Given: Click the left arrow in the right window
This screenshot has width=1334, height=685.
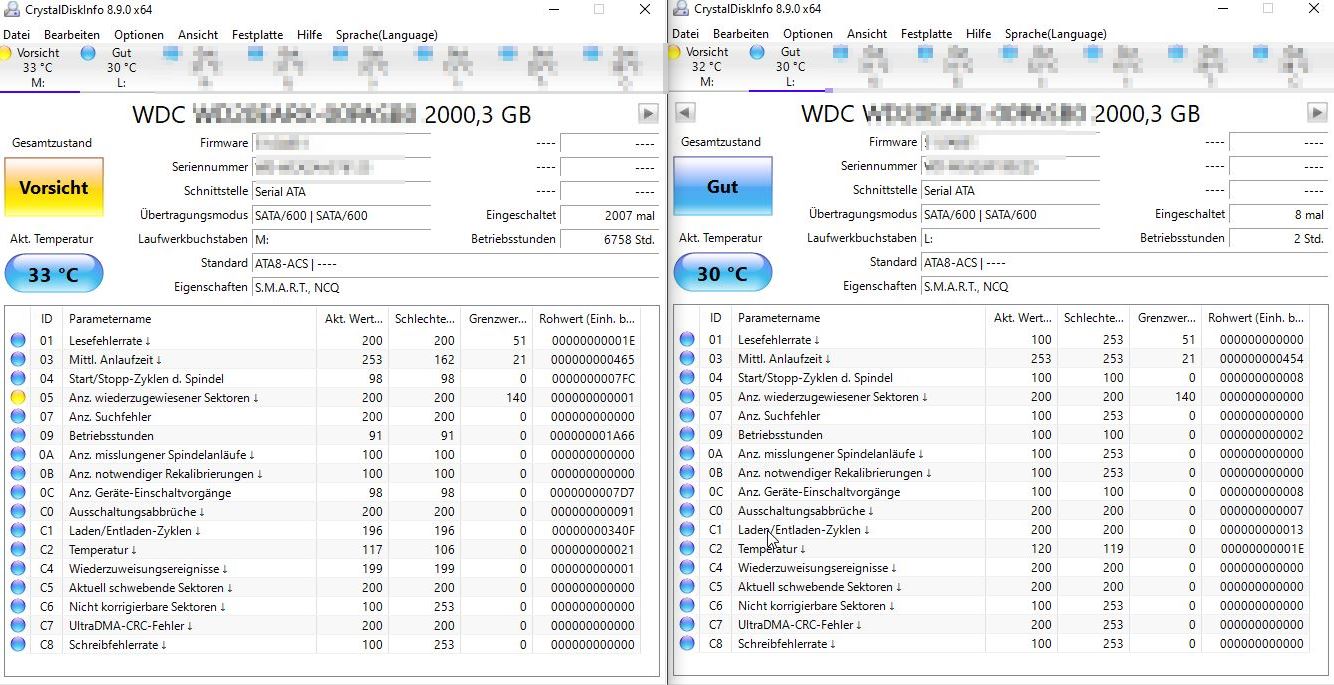Looking at the screenshot, I should (684, 113).
